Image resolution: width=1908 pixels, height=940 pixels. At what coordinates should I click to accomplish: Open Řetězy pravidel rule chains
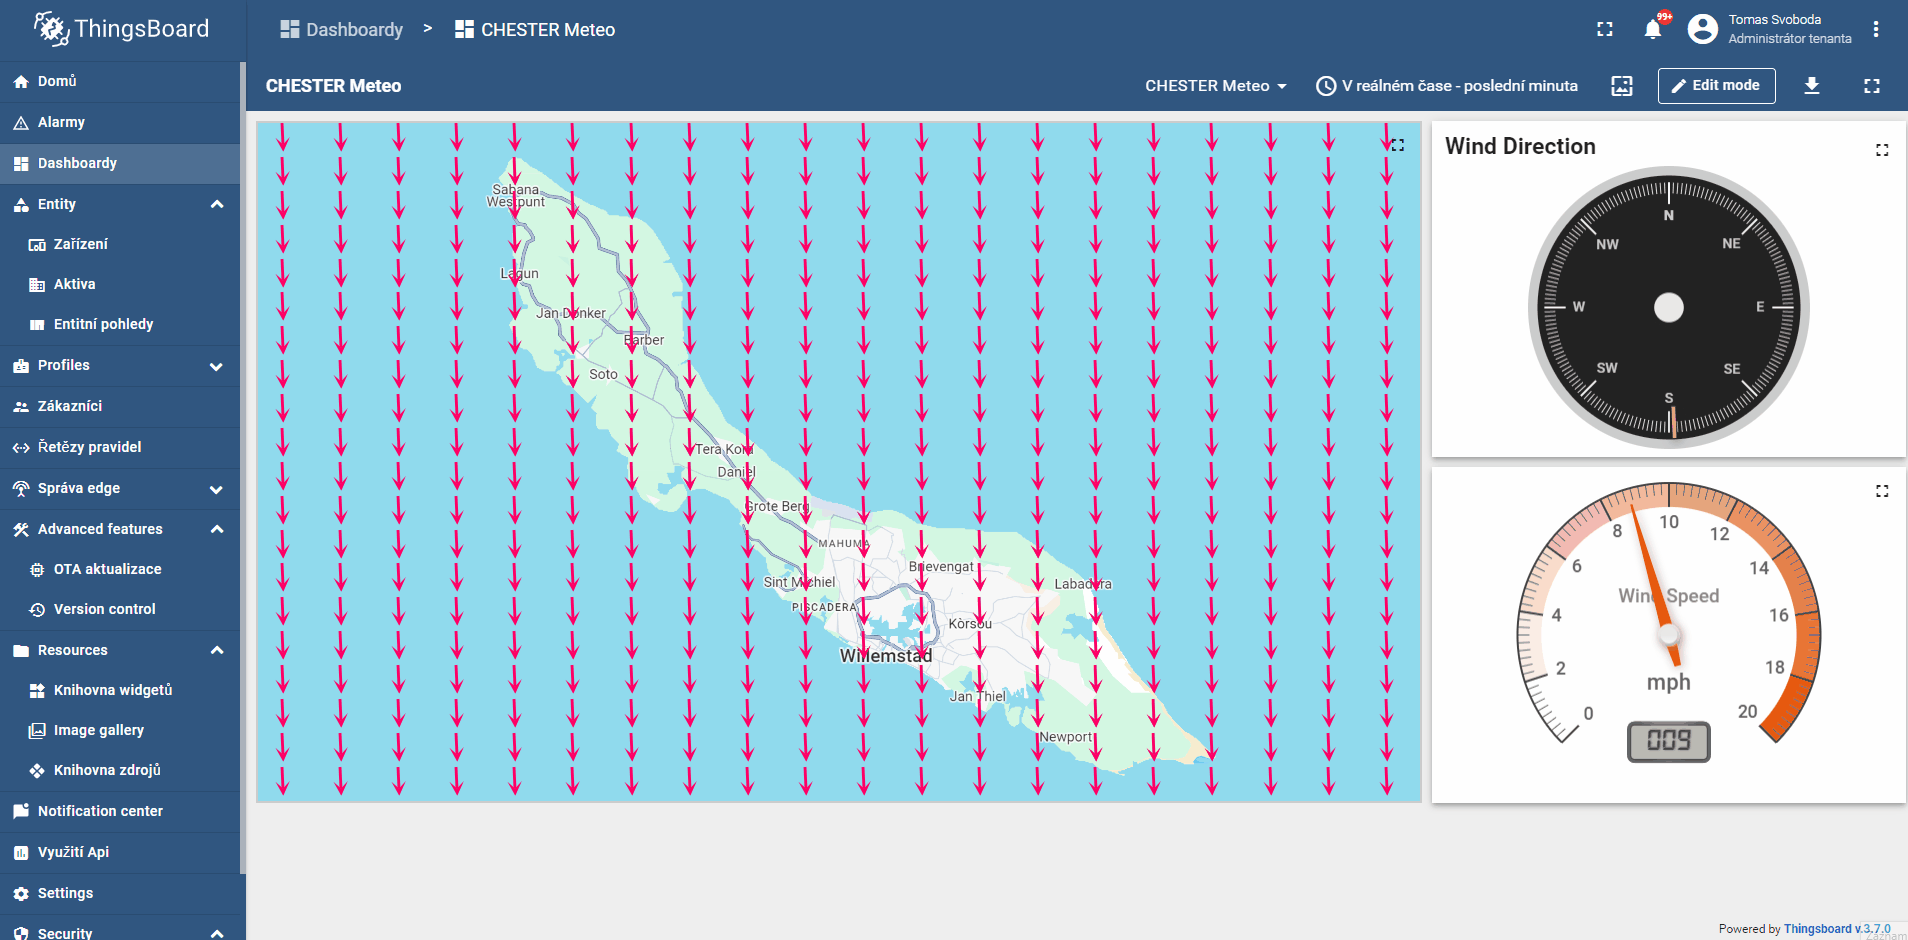120,447
